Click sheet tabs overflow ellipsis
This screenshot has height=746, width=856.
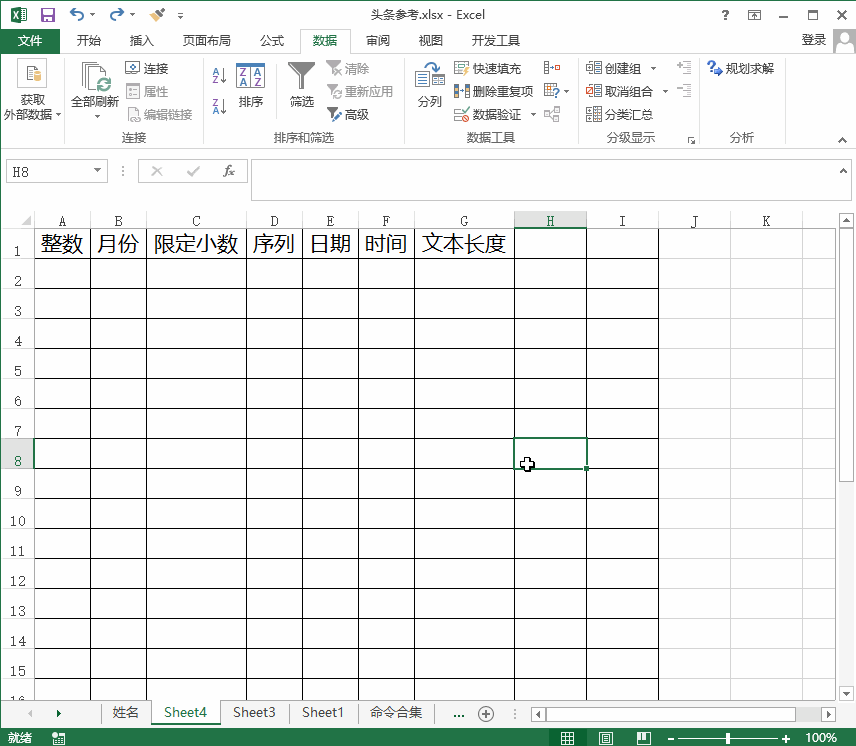(x=459, y=714)
